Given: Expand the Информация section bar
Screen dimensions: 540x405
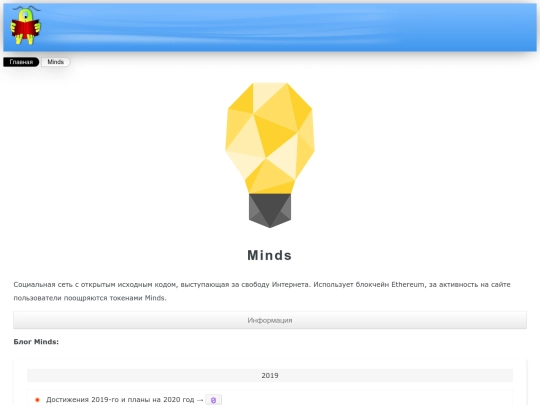Looking at the screenshot, I should coord(270,320).
